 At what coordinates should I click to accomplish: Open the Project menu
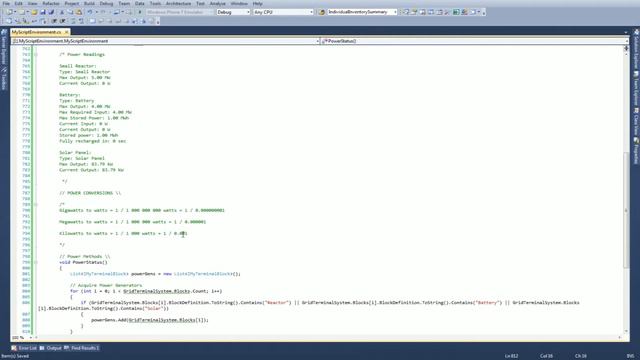pos(72,3)
